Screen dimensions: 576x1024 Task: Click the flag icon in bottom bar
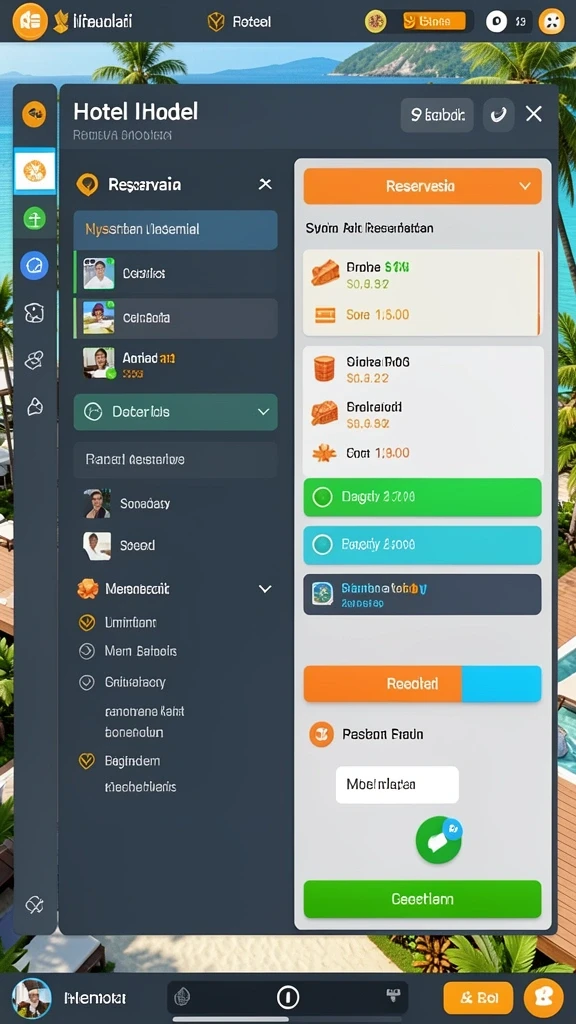394,996
